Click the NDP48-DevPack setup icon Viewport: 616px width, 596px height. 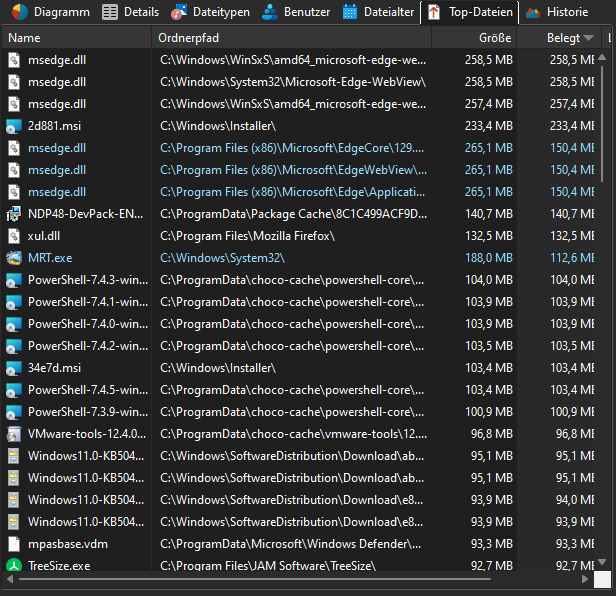(14, 214)
